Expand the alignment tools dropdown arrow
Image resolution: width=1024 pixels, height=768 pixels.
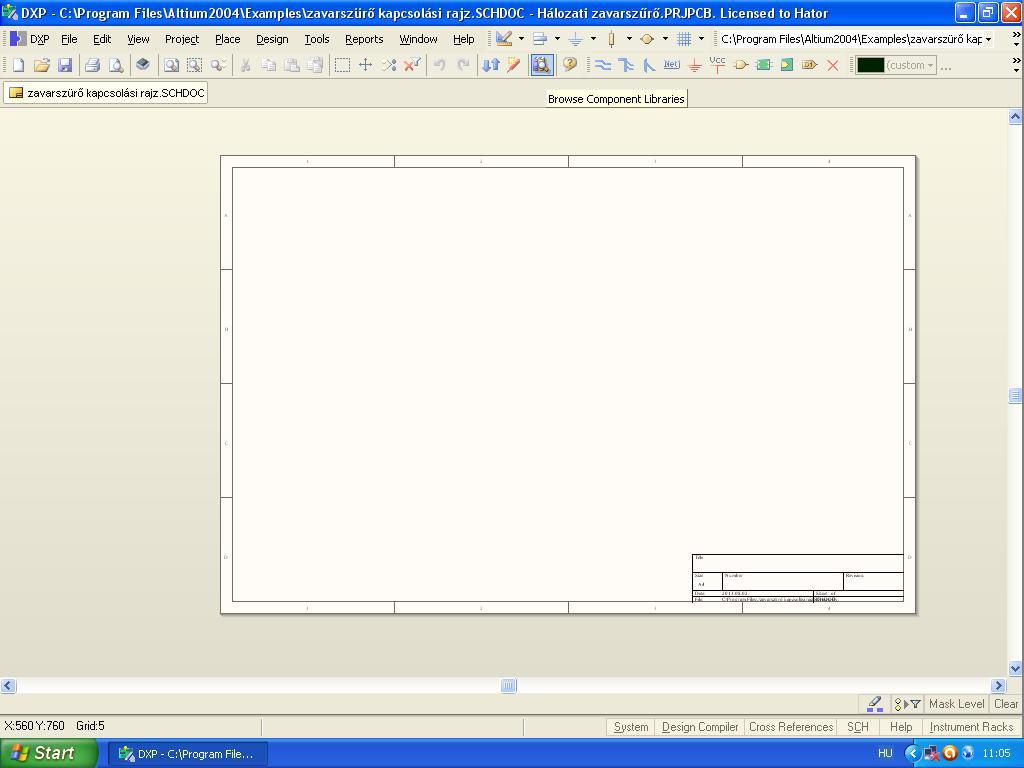click(x=557, y=39)
